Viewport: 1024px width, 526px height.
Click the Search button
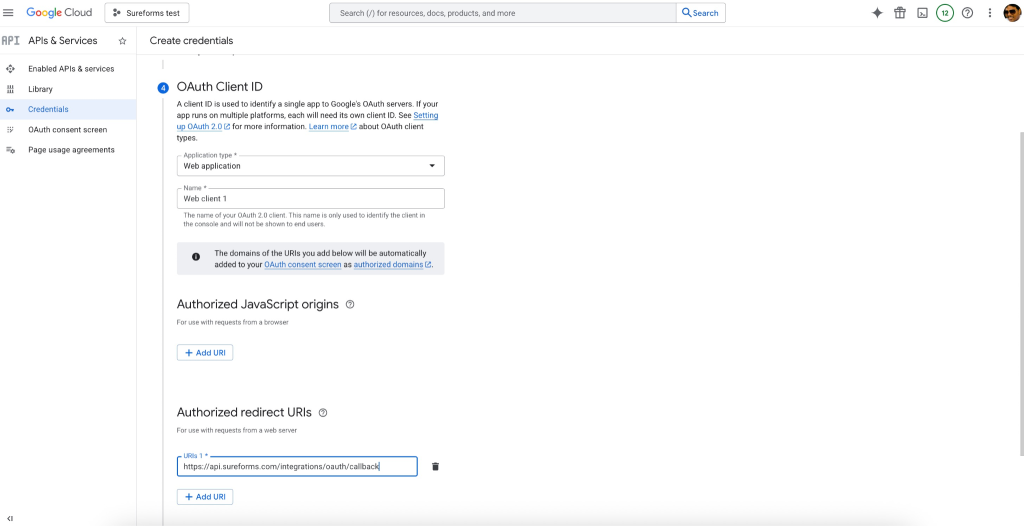pyautogui.click(x=701, y=13)
